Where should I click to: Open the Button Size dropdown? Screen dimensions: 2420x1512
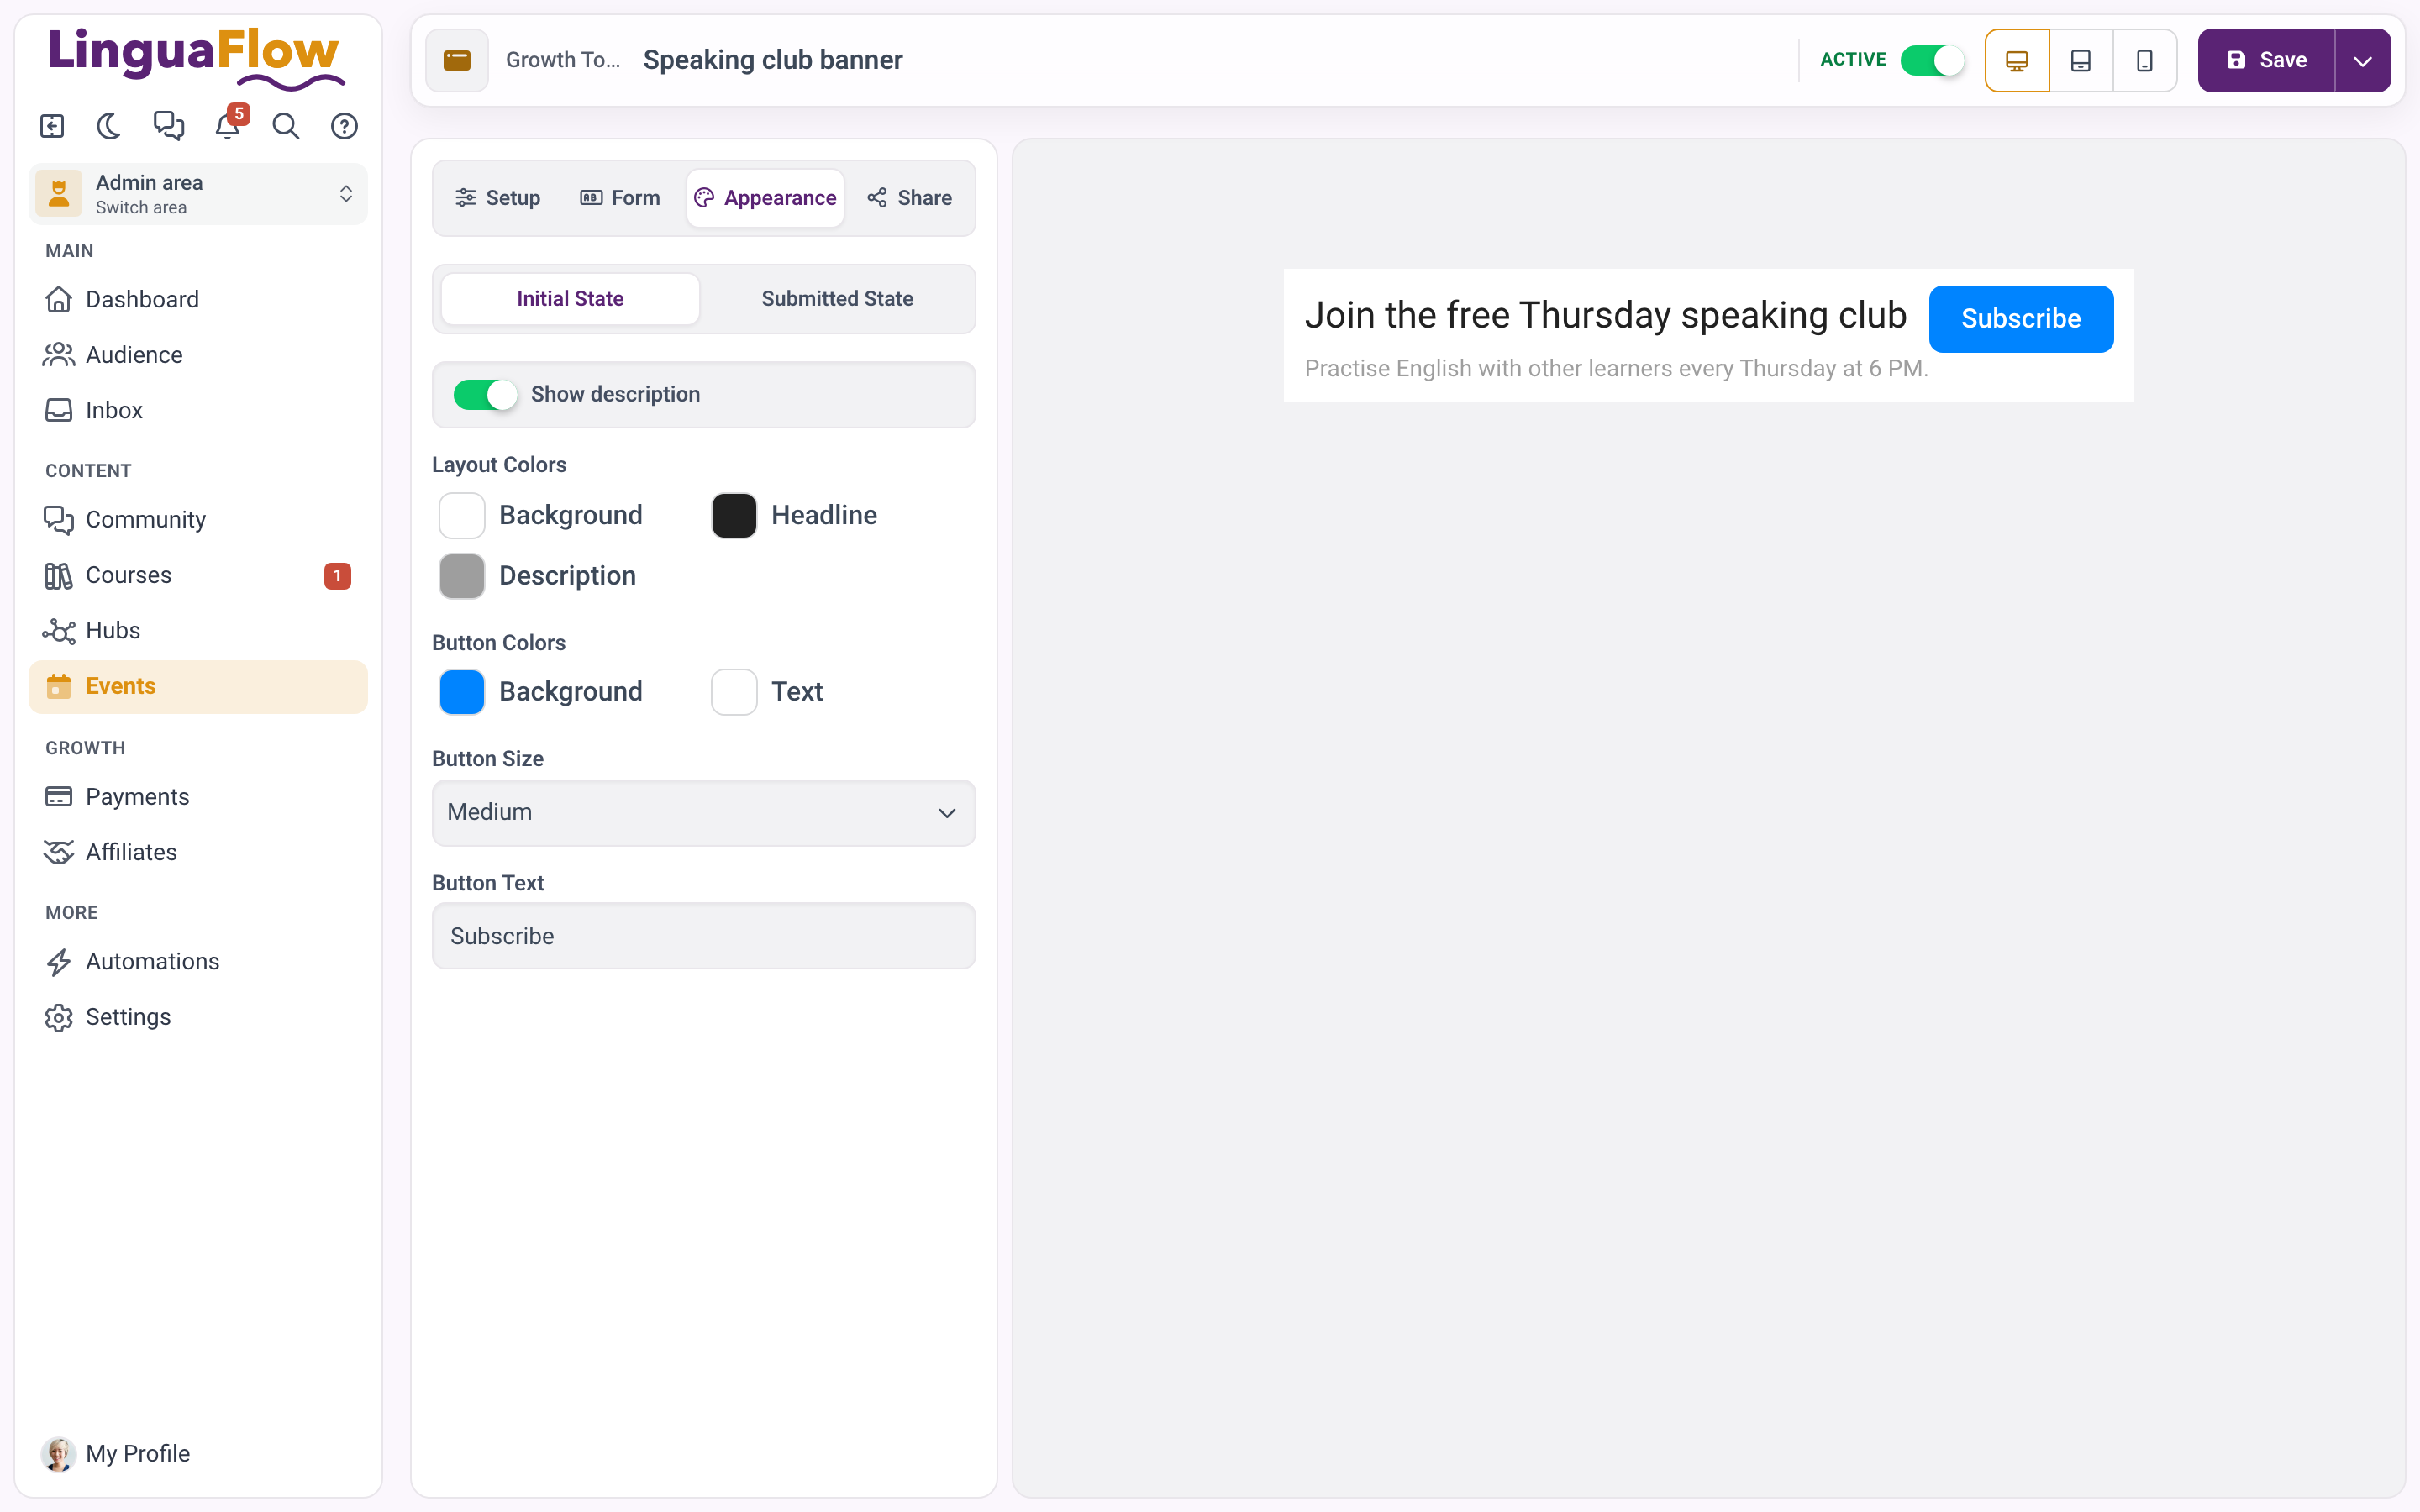[x=703, y=812]
